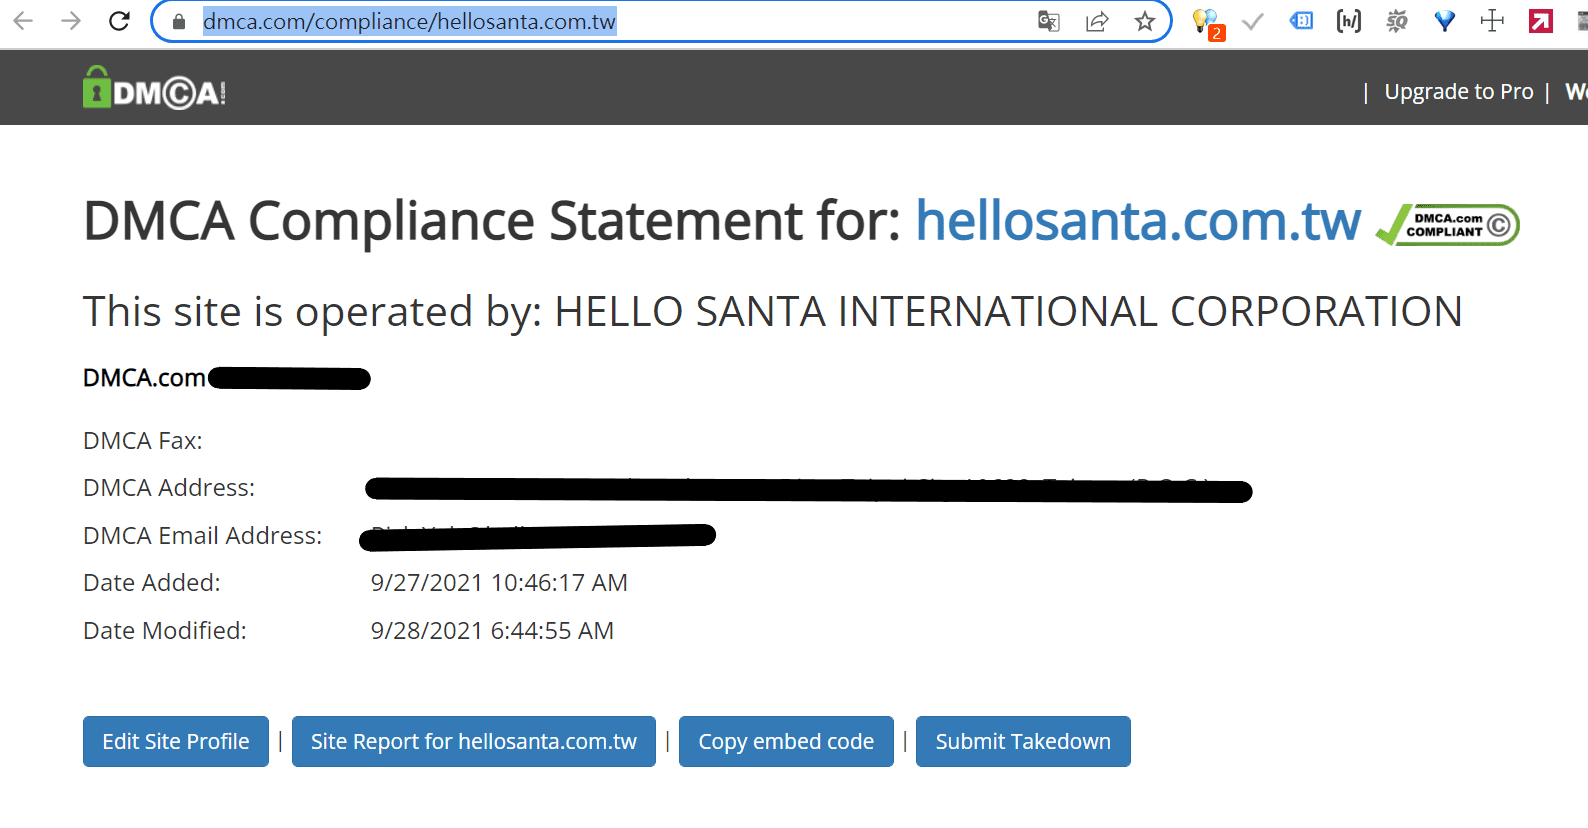Image resolution: width=1588 pixels, height=828 pixels.
Task: Open the red arrow extension icon
Action: click(x=1541, y=21)
